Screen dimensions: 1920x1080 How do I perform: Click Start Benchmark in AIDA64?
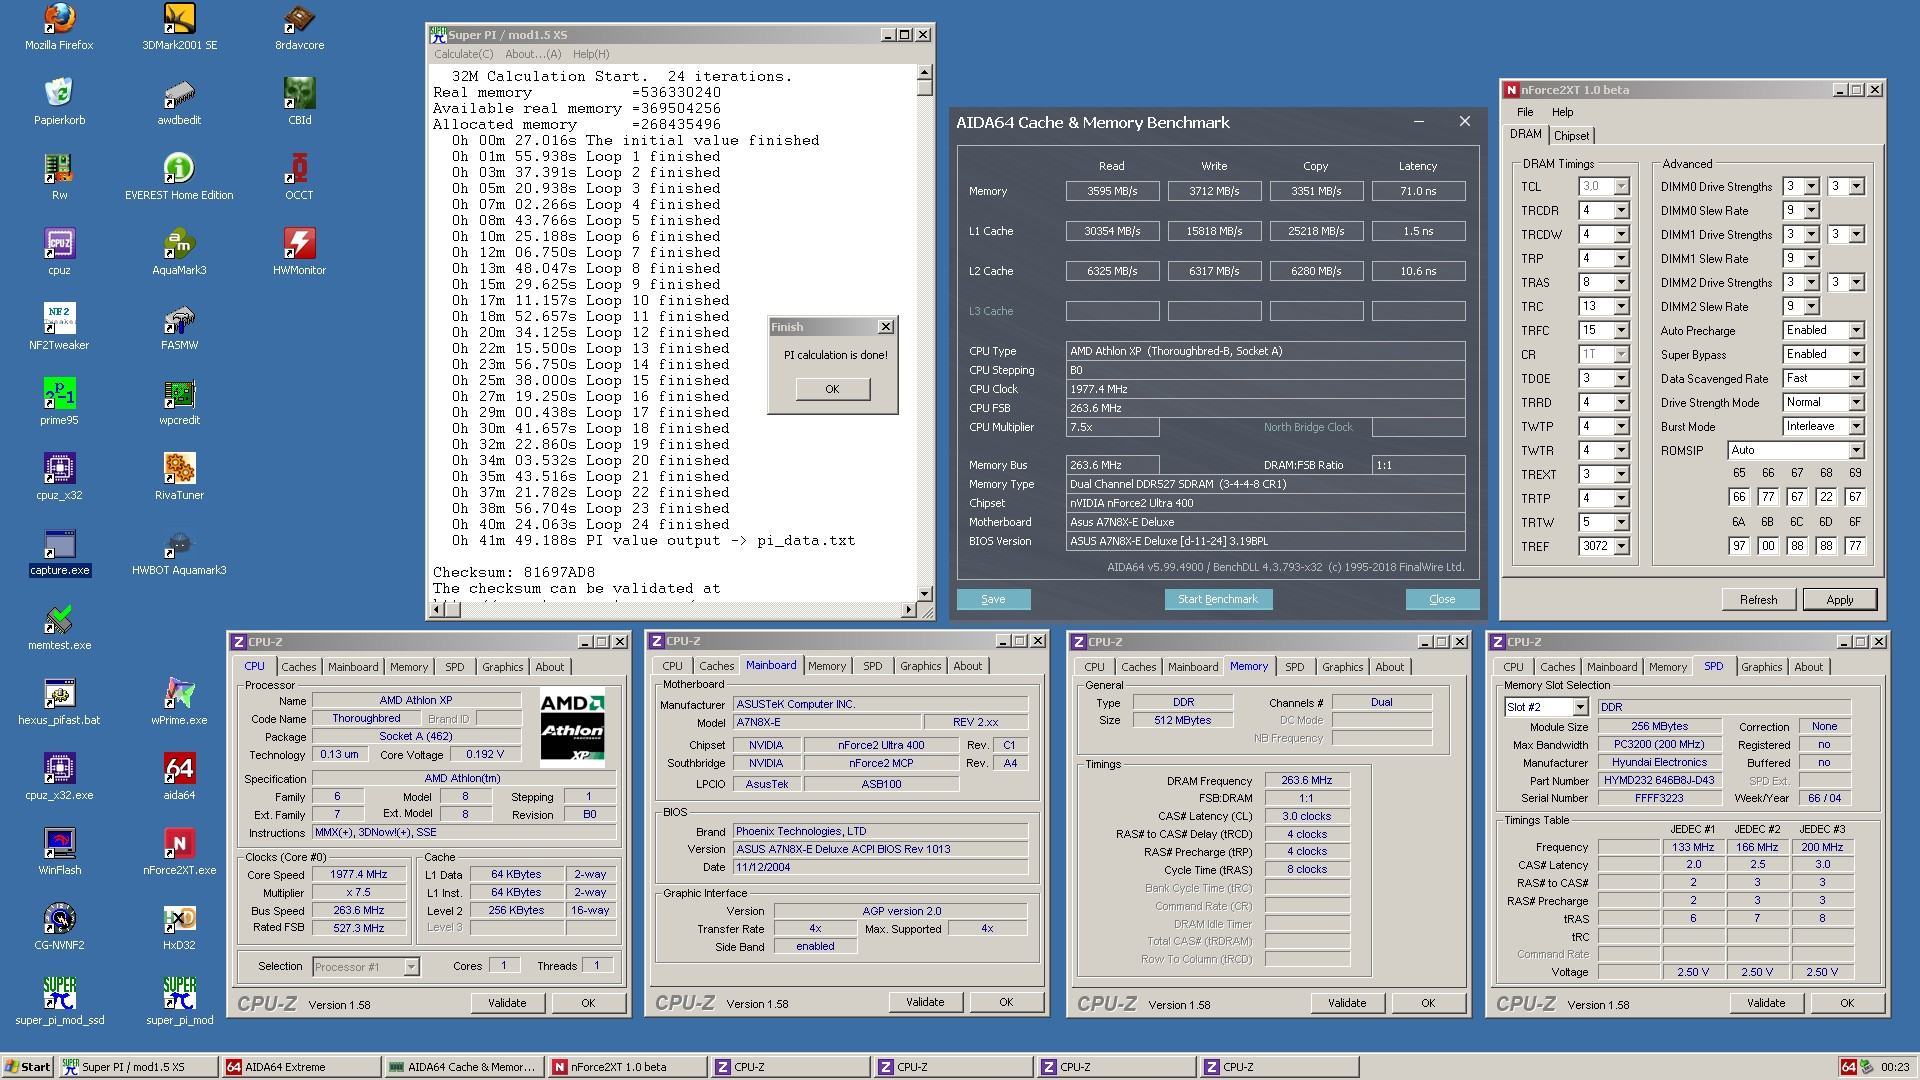[x=1217, y=599]
